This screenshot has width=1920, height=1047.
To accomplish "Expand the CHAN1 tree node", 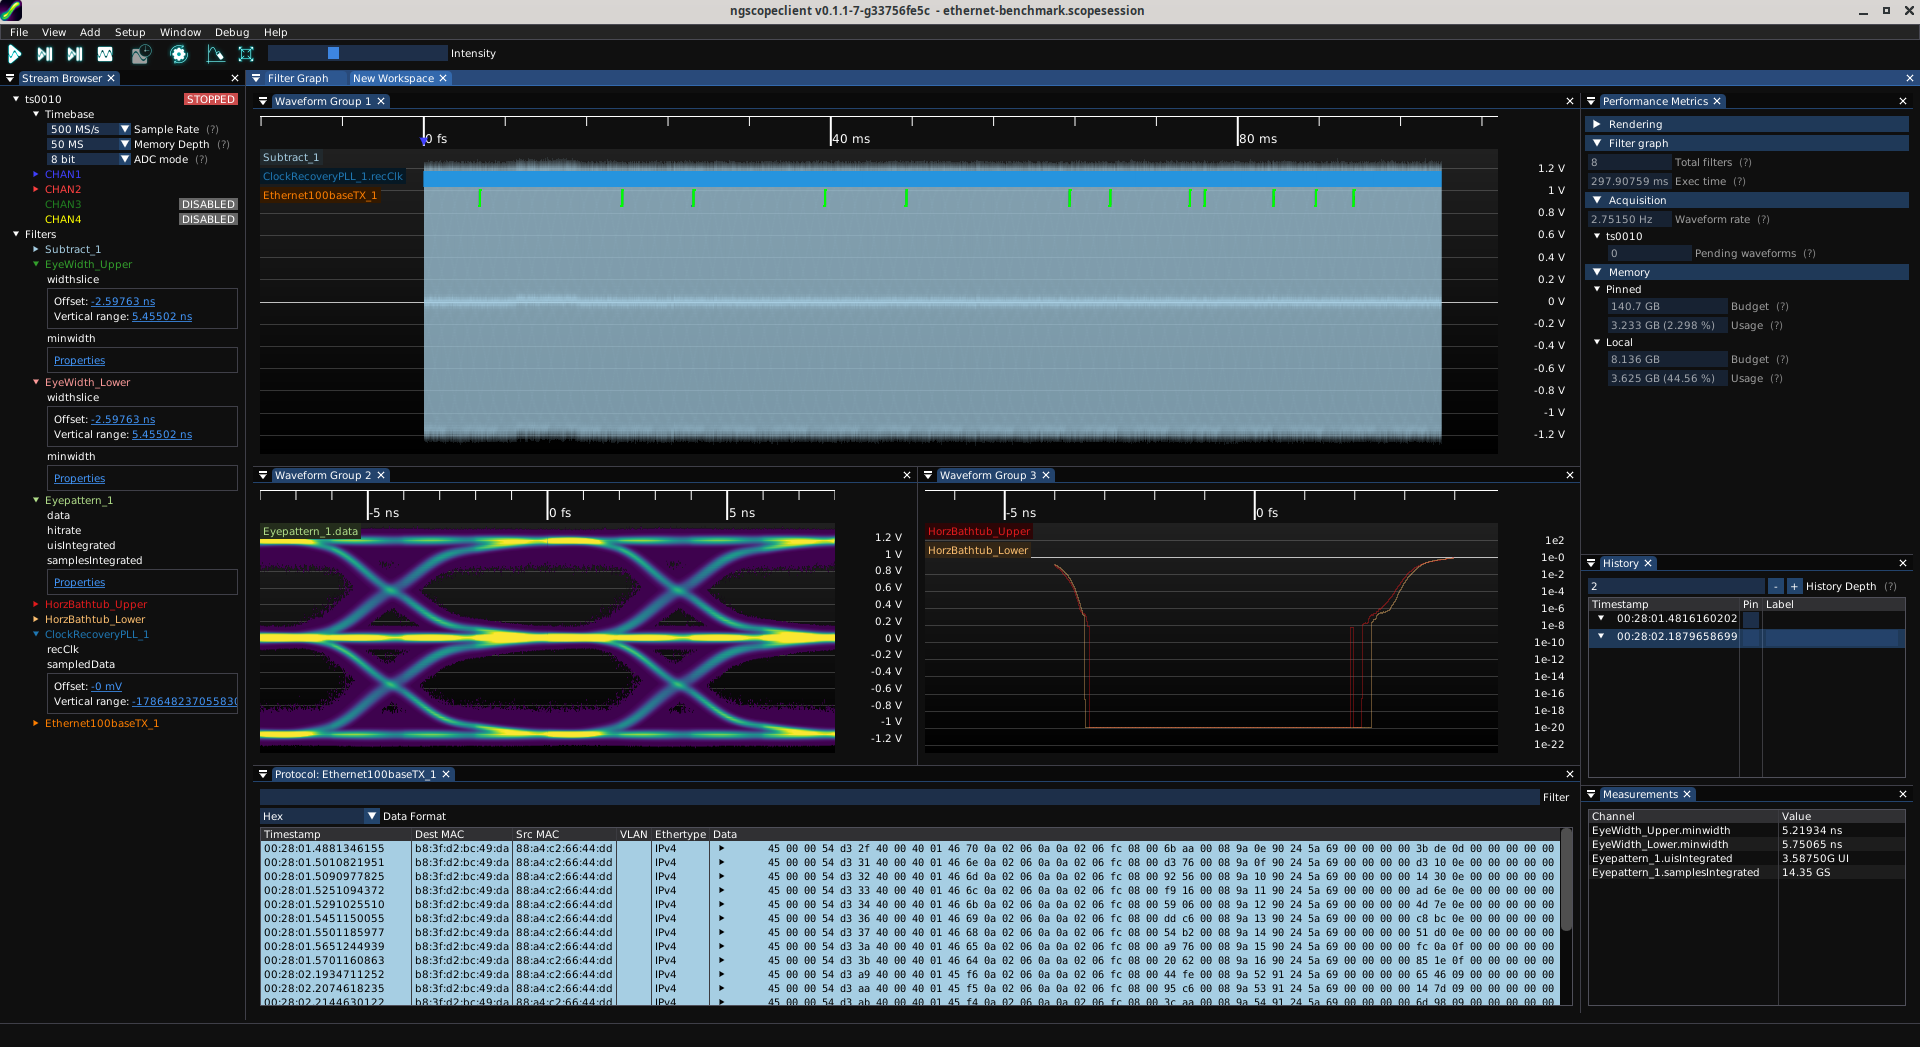I will coord(36,175).
